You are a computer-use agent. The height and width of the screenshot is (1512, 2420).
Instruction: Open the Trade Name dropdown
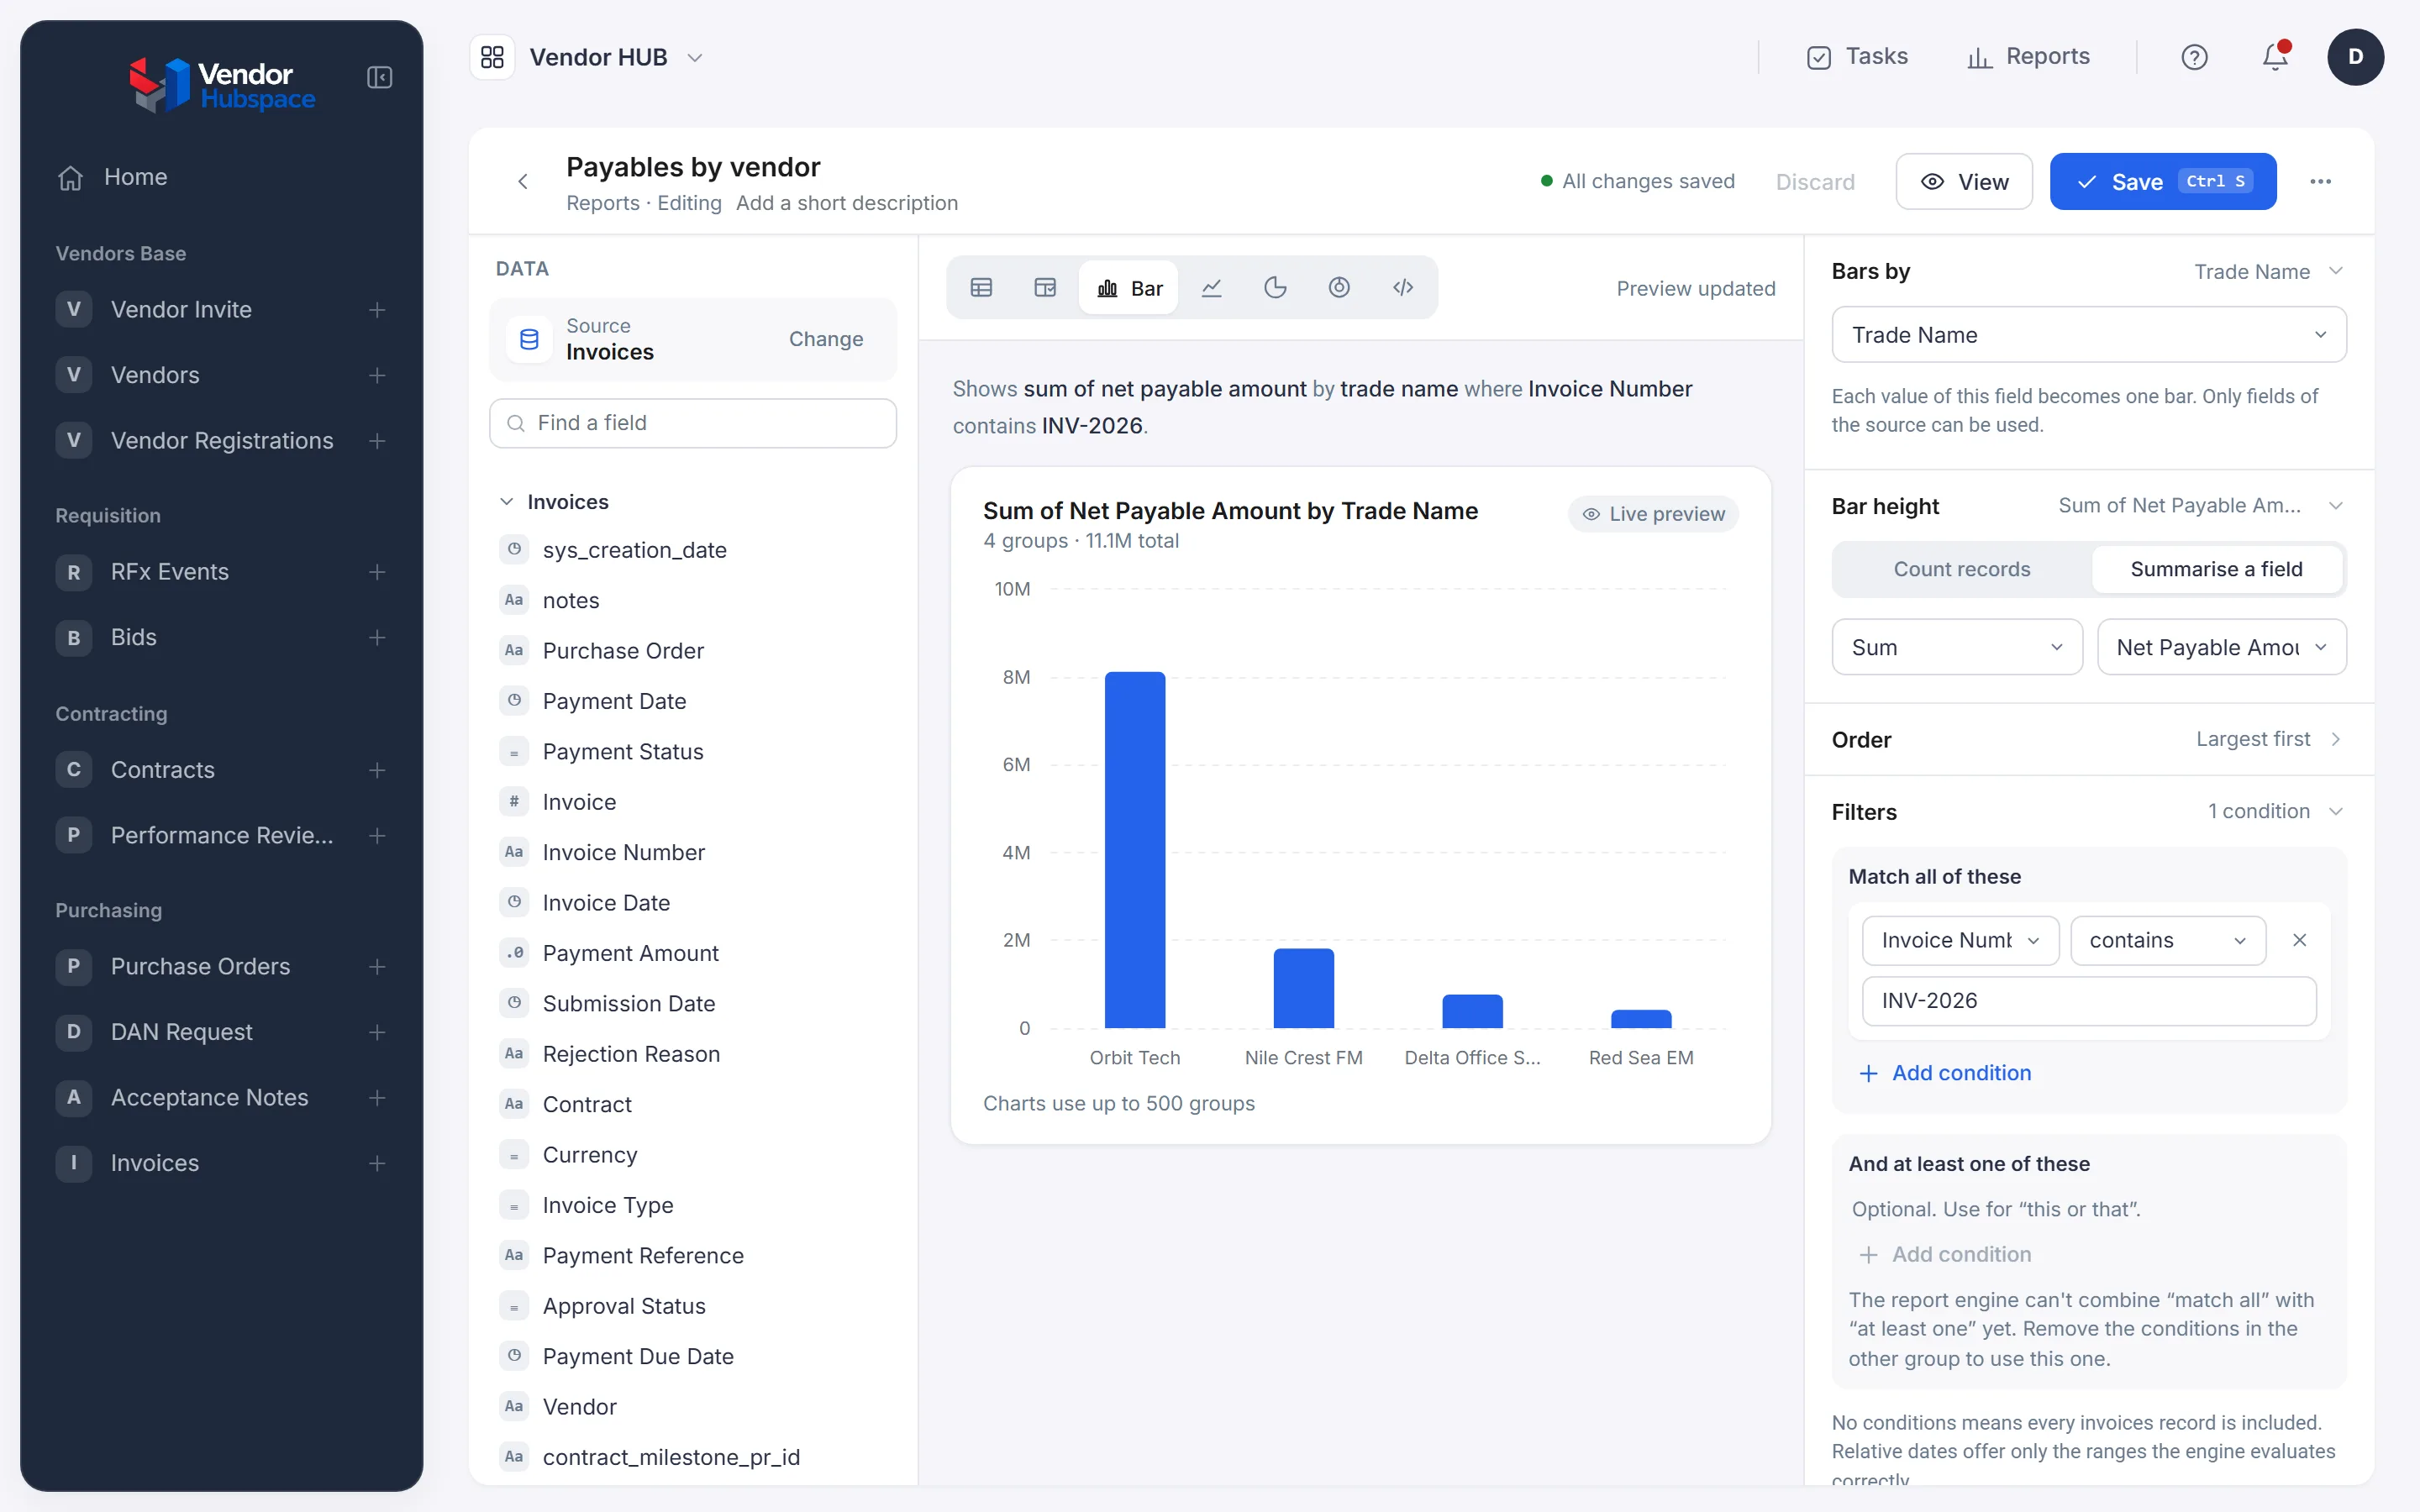2088,335
